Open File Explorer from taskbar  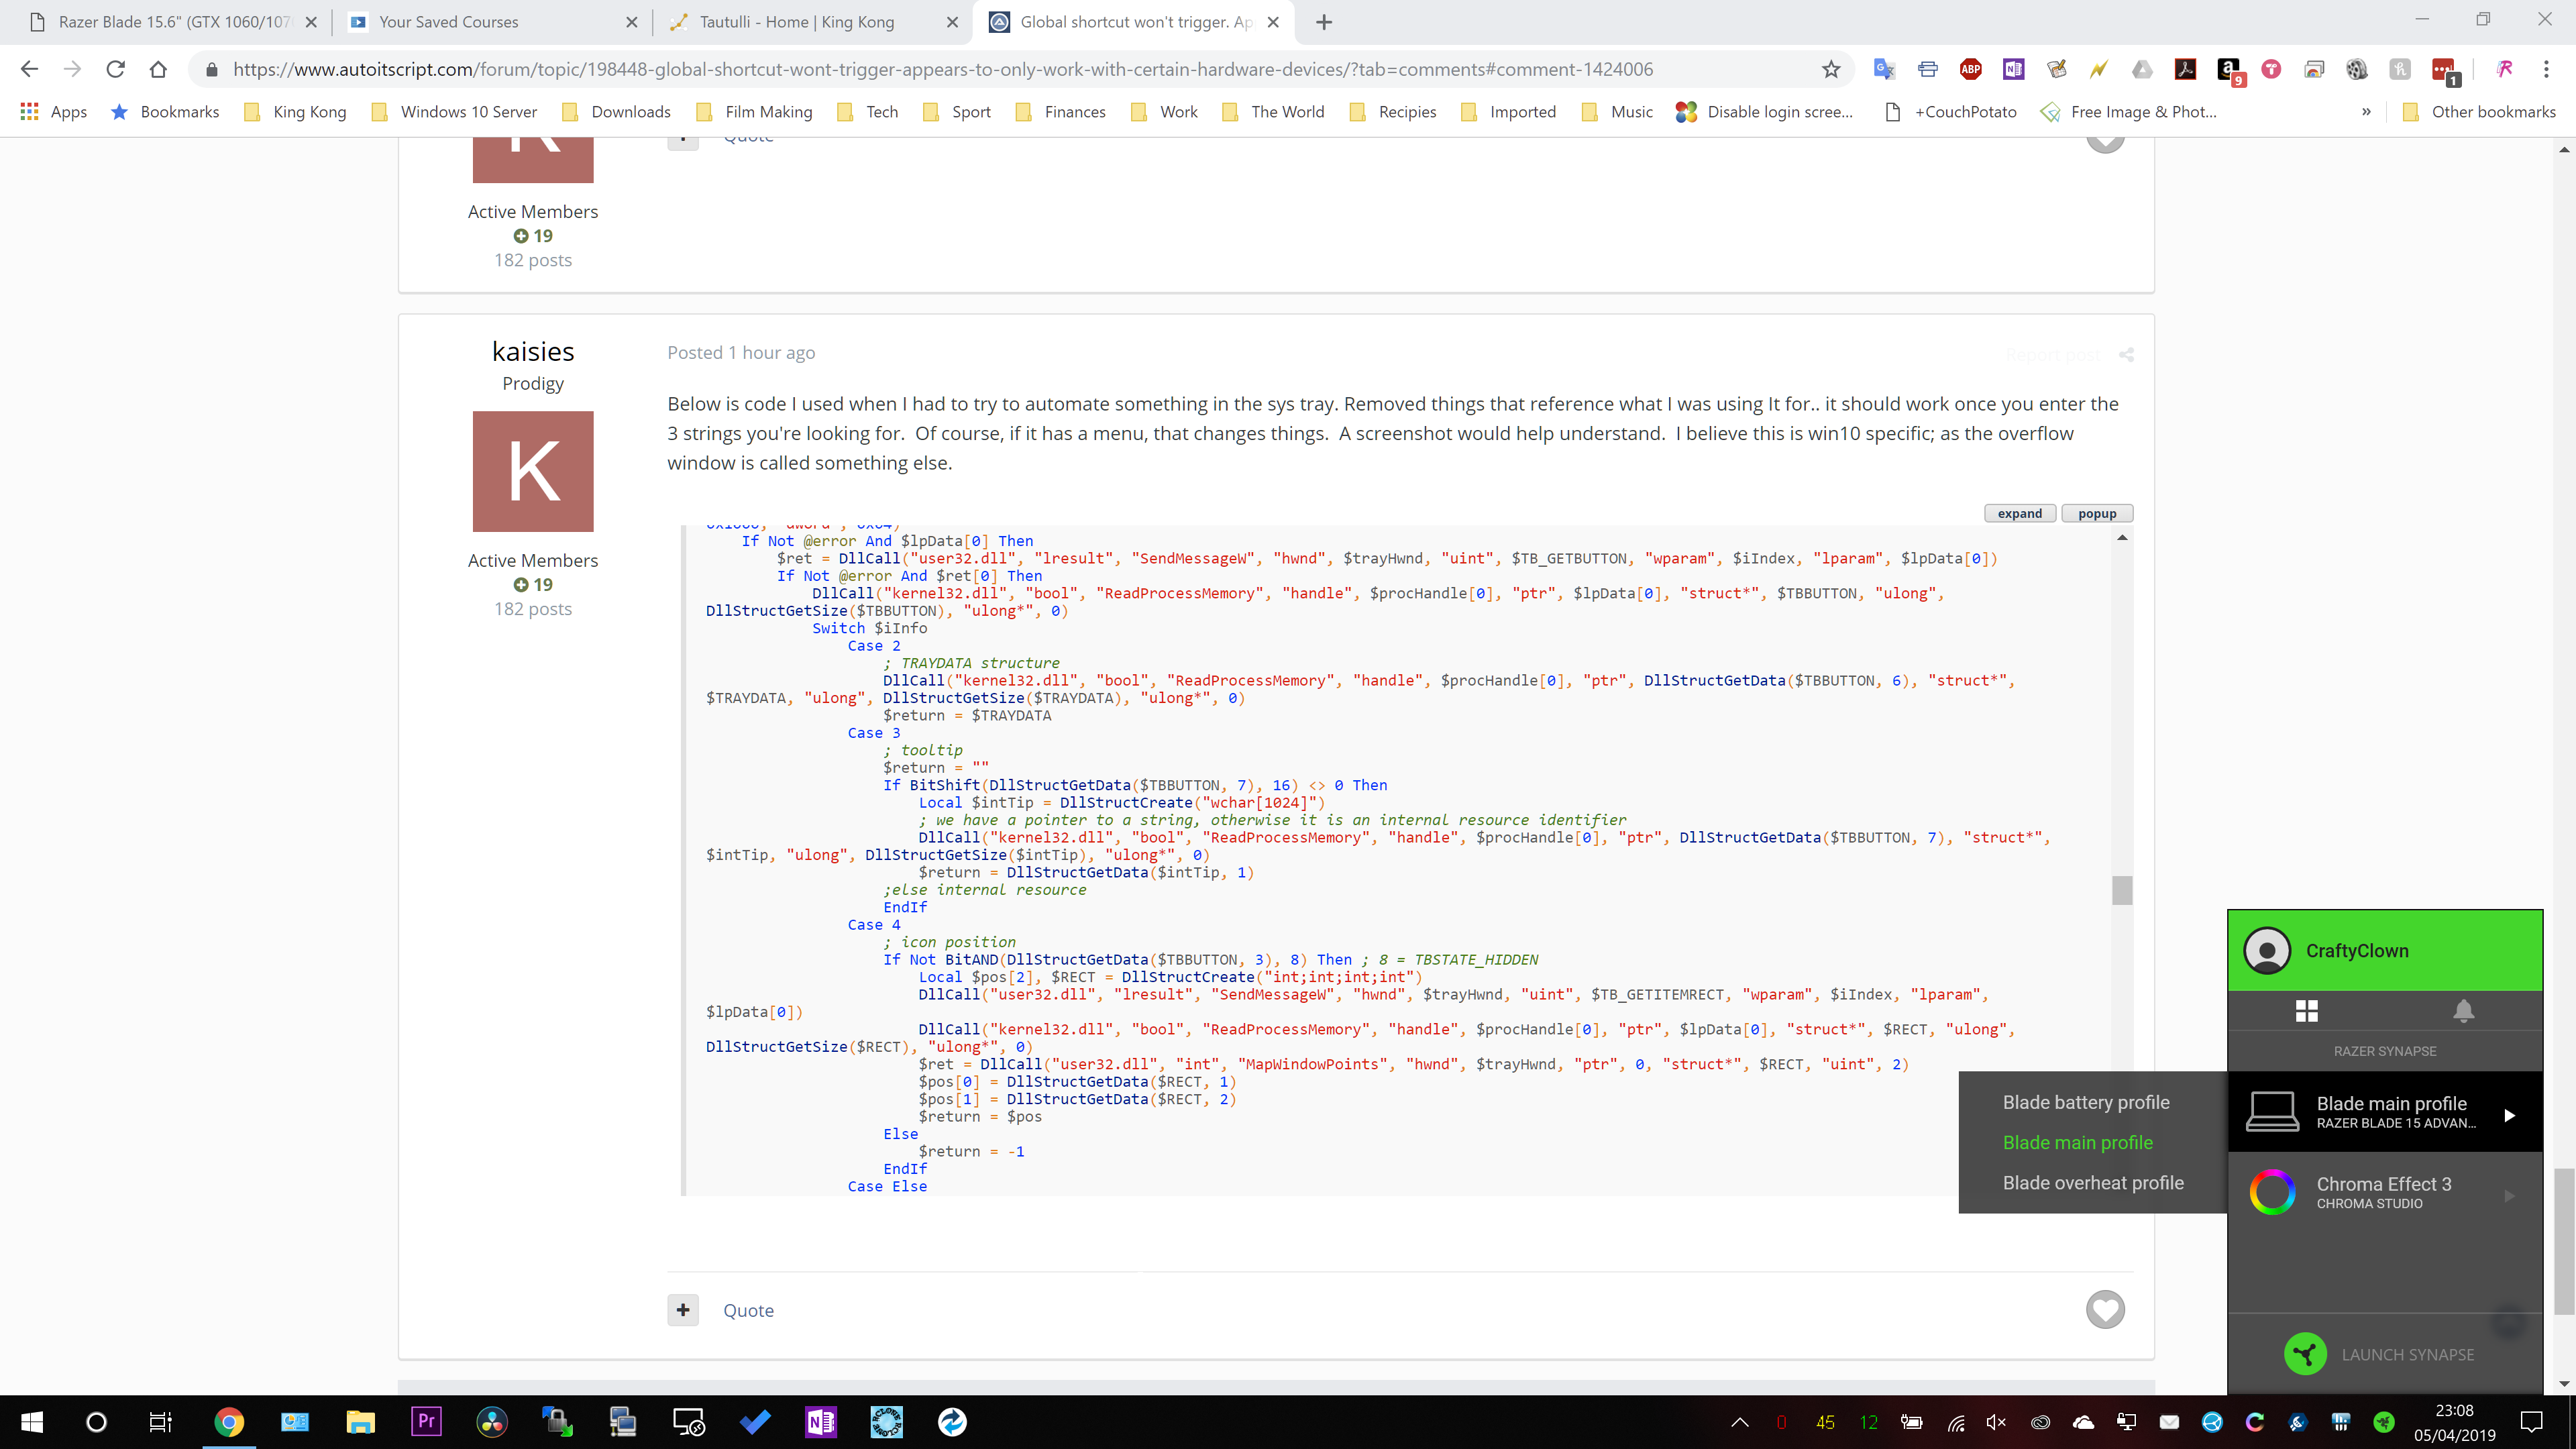click(x=360, y=1422)
